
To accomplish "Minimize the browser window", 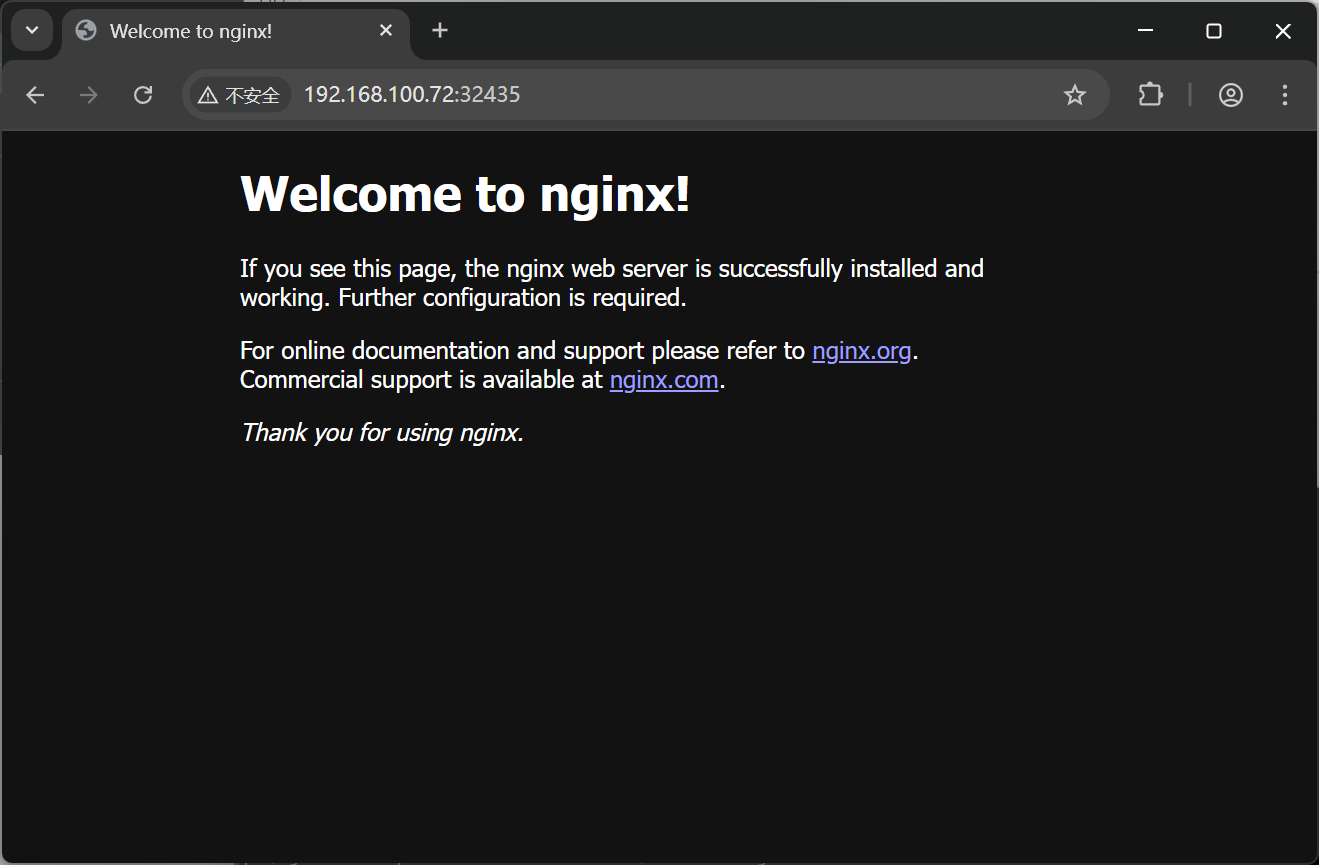I will pyautogui.click(x=1146, y=31).
